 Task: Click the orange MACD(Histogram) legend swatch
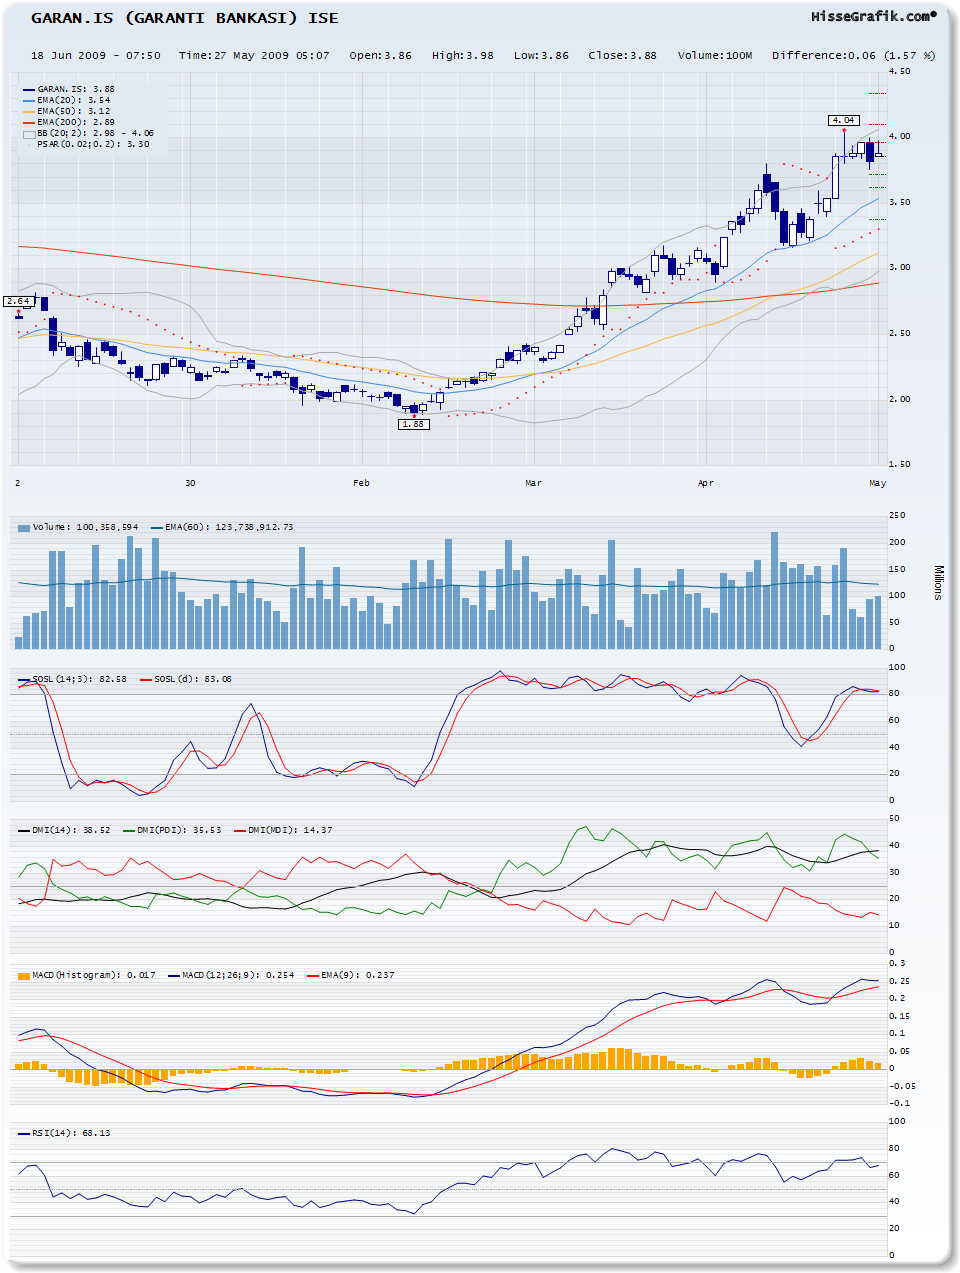click(24, 975)
